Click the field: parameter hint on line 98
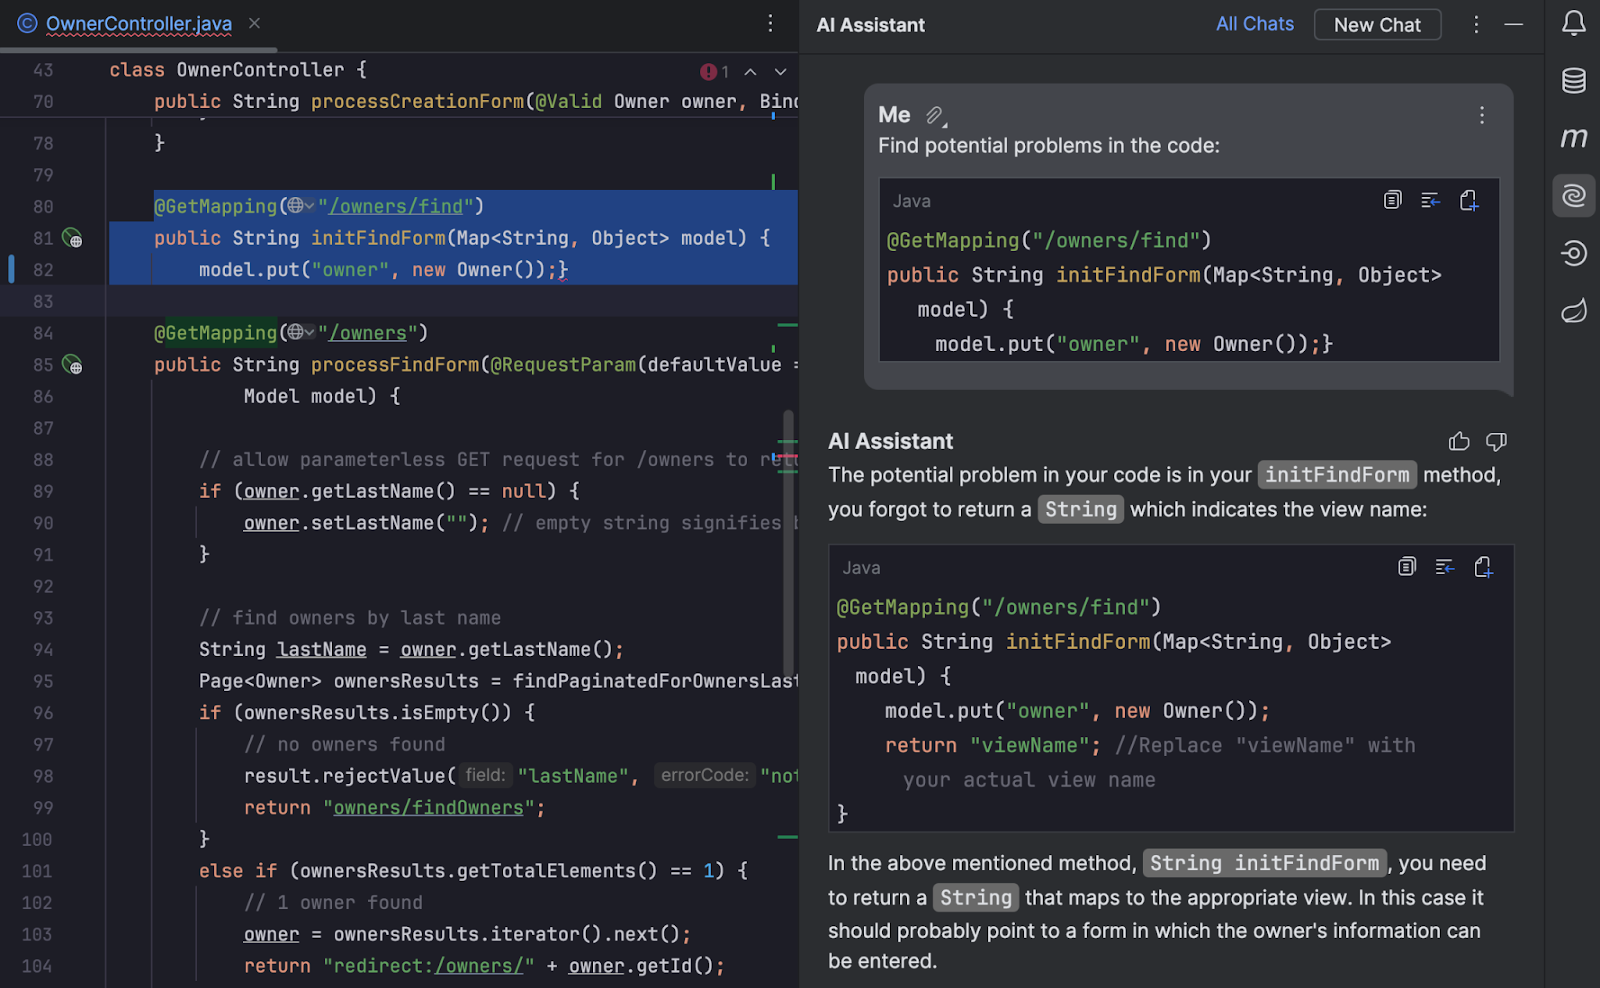Image resolution: width=1600 pixels, height=988 pixels. (x=486, y=776)
